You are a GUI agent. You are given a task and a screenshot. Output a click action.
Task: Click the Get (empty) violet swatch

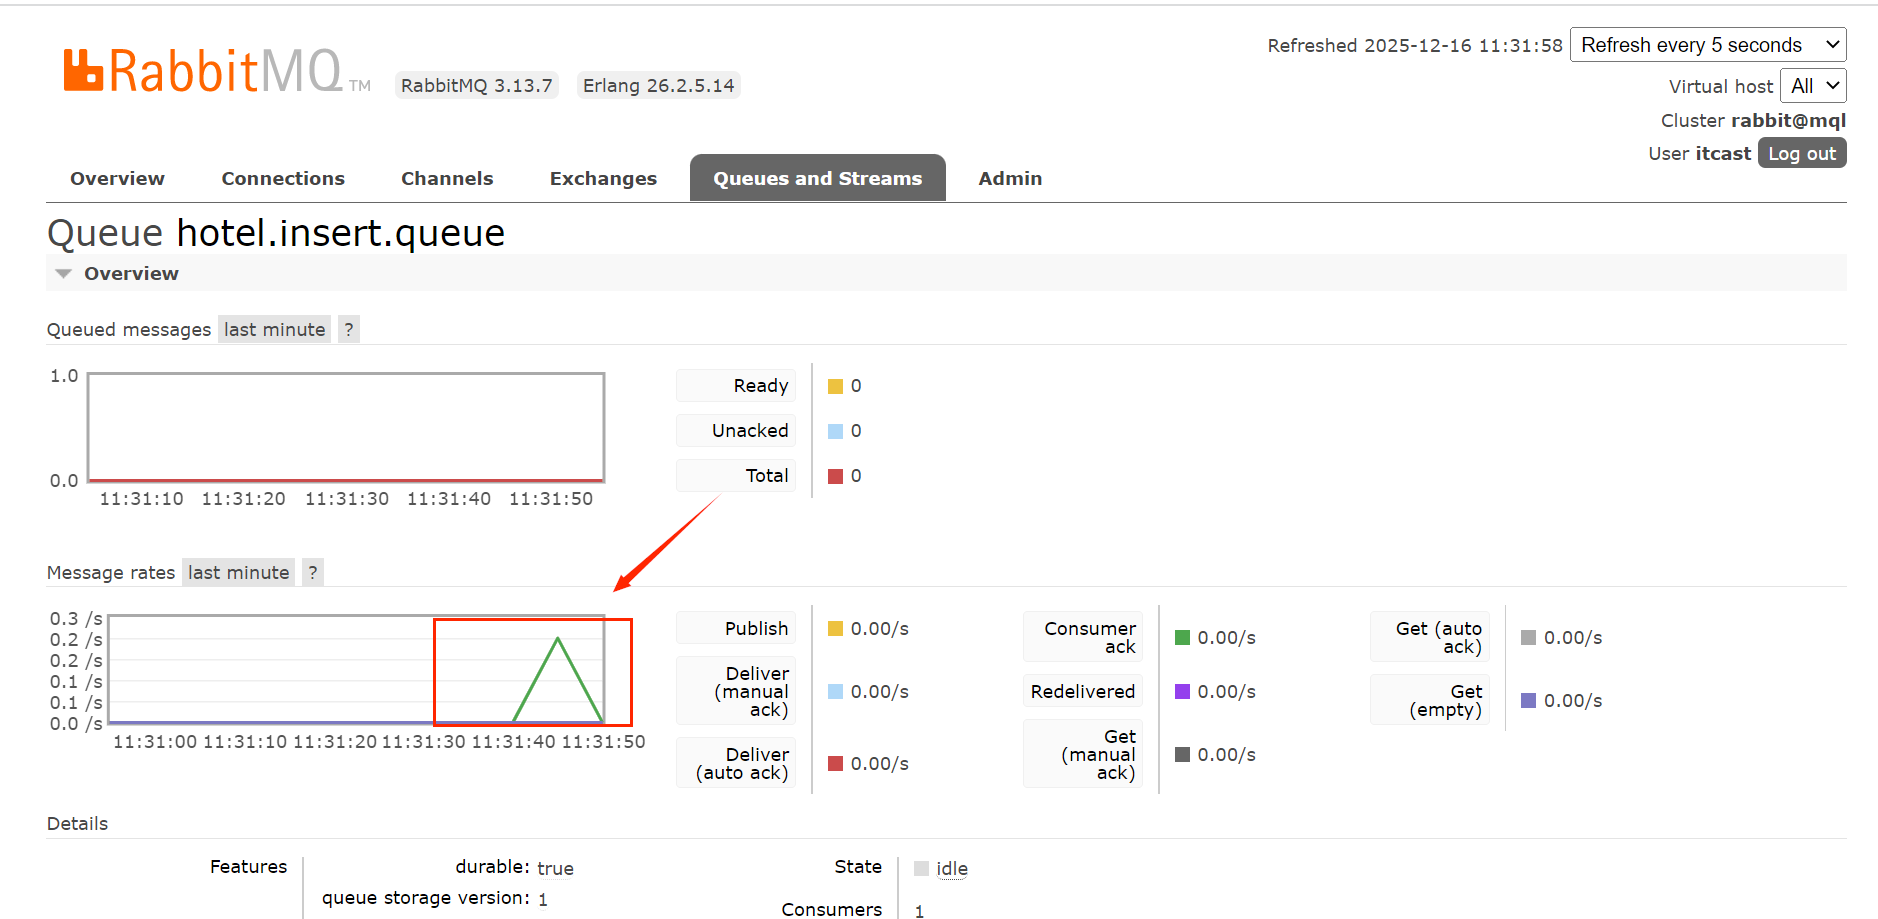pyautogui.click(x=1529, y=701)
